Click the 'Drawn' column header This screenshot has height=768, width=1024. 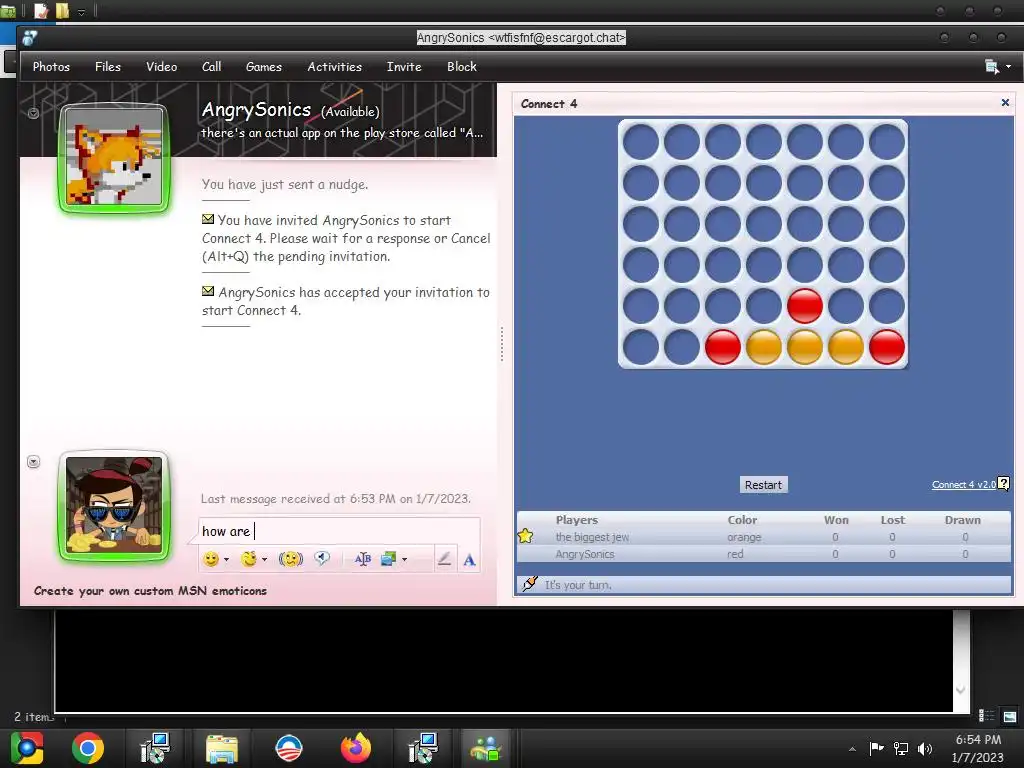(x=963, y=520)
